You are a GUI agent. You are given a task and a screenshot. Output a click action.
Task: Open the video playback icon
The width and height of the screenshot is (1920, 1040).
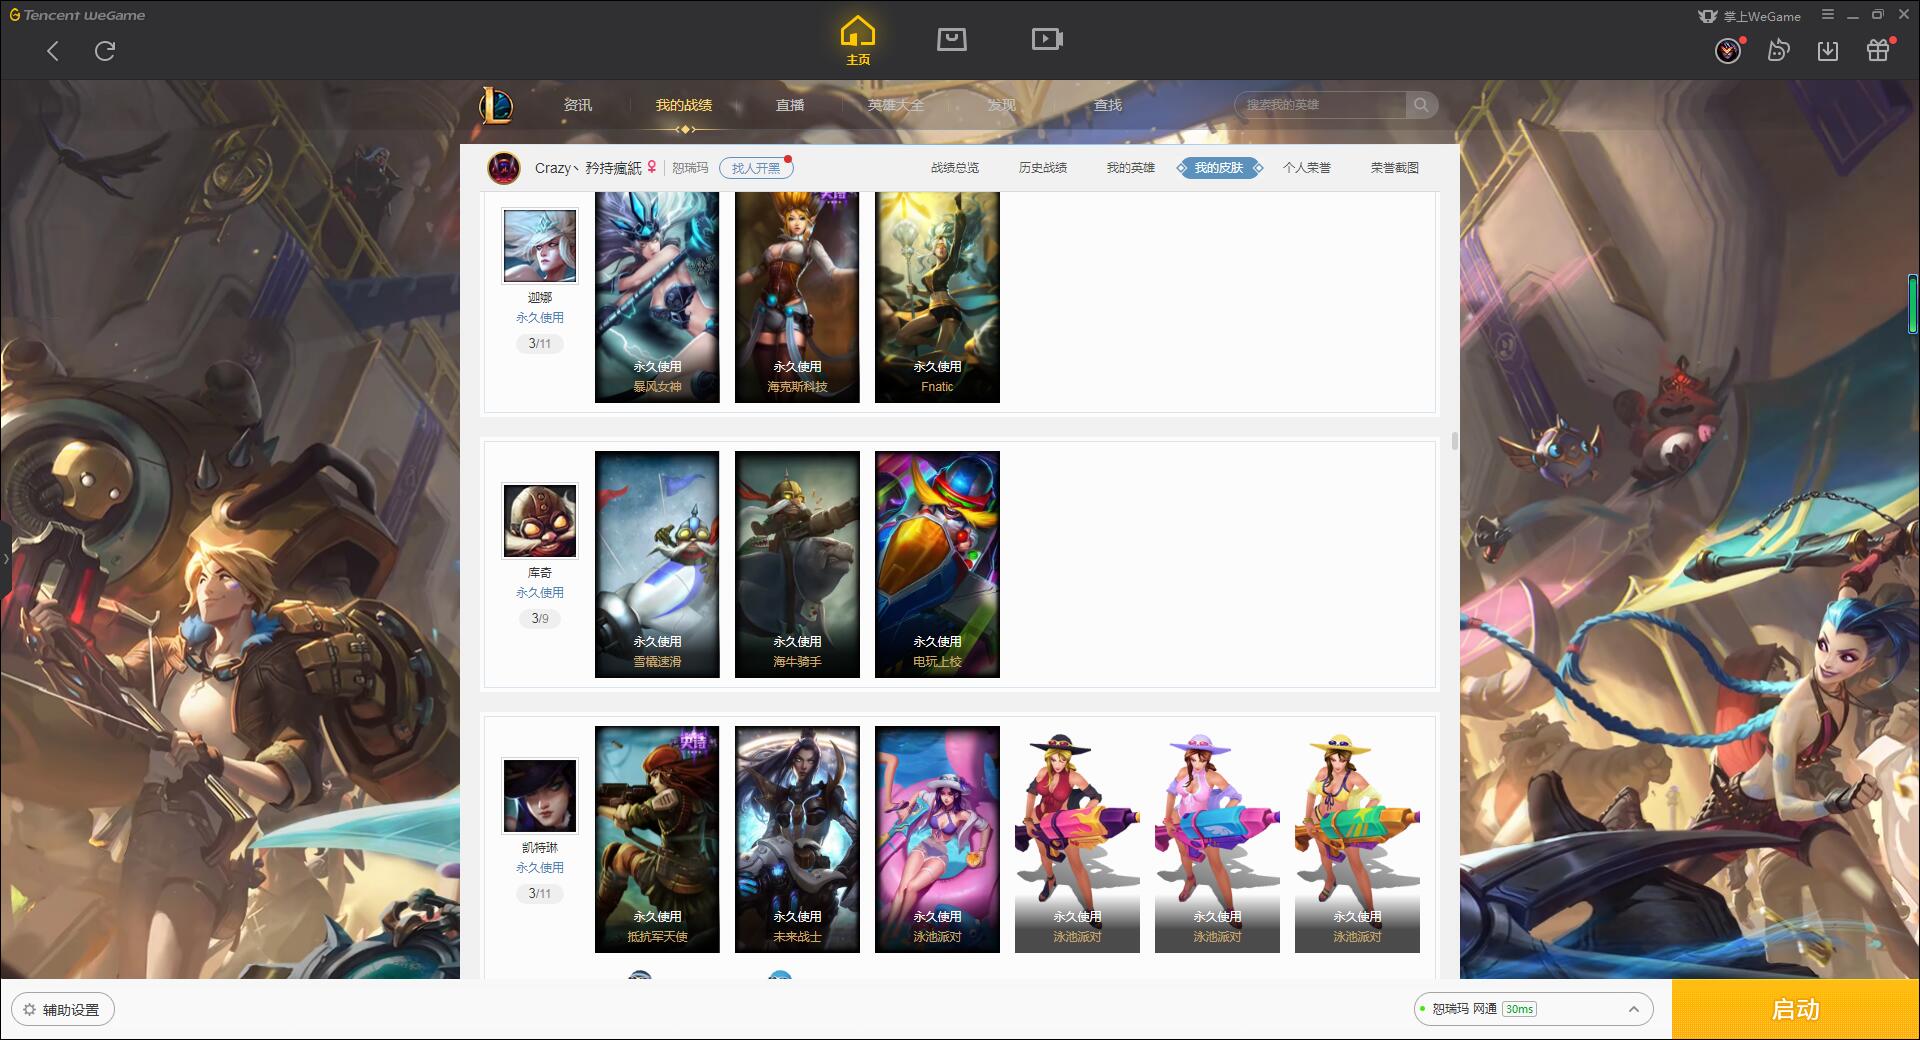click(x=1047, y=39)
